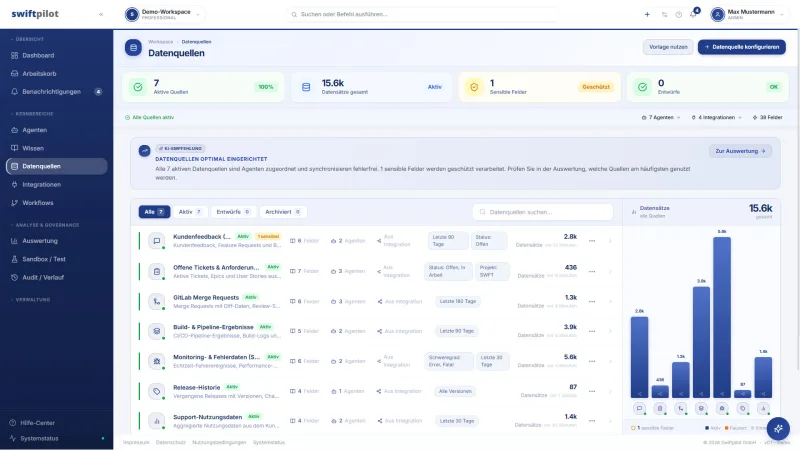The height and width of the screenshot is (450, 800).
Task: Follow the 7 Agenten link
Action: click(x=661, y=117)
